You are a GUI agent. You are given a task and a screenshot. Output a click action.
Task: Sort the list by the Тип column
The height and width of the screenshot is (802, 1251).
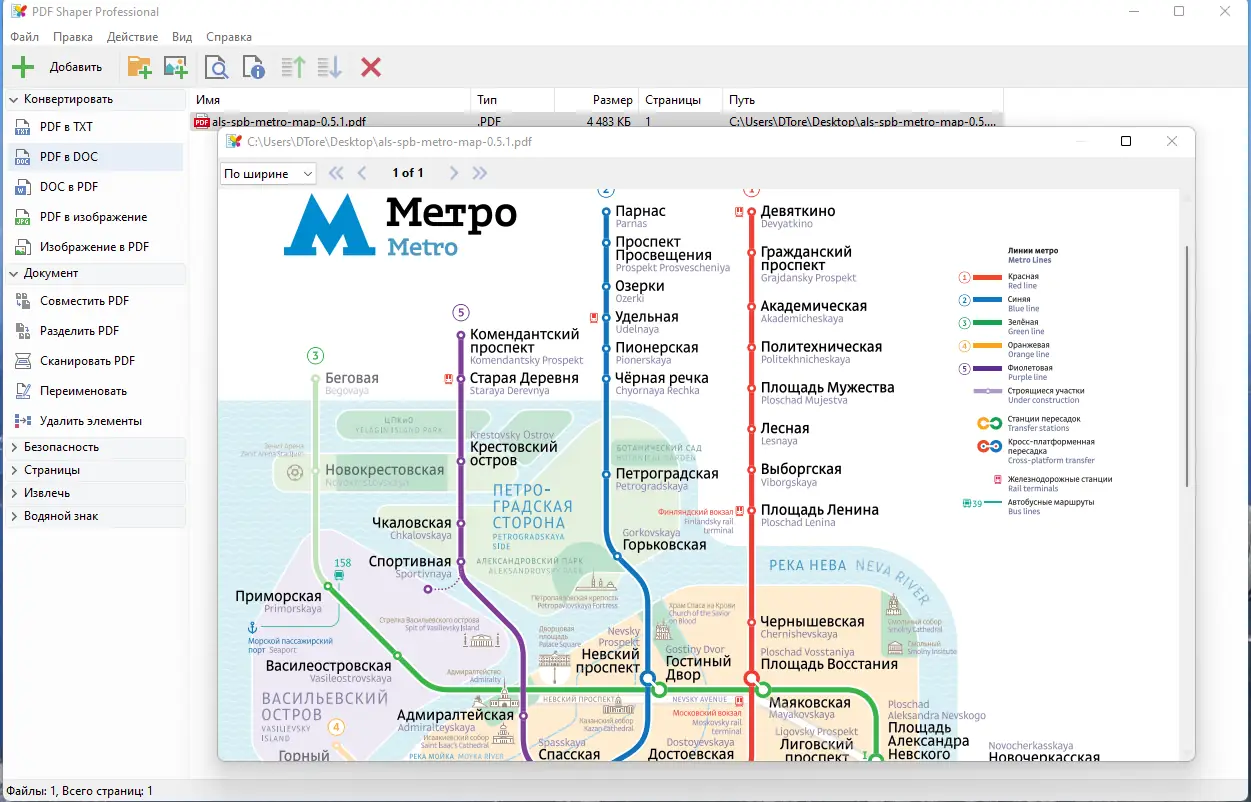pos(512,100)
